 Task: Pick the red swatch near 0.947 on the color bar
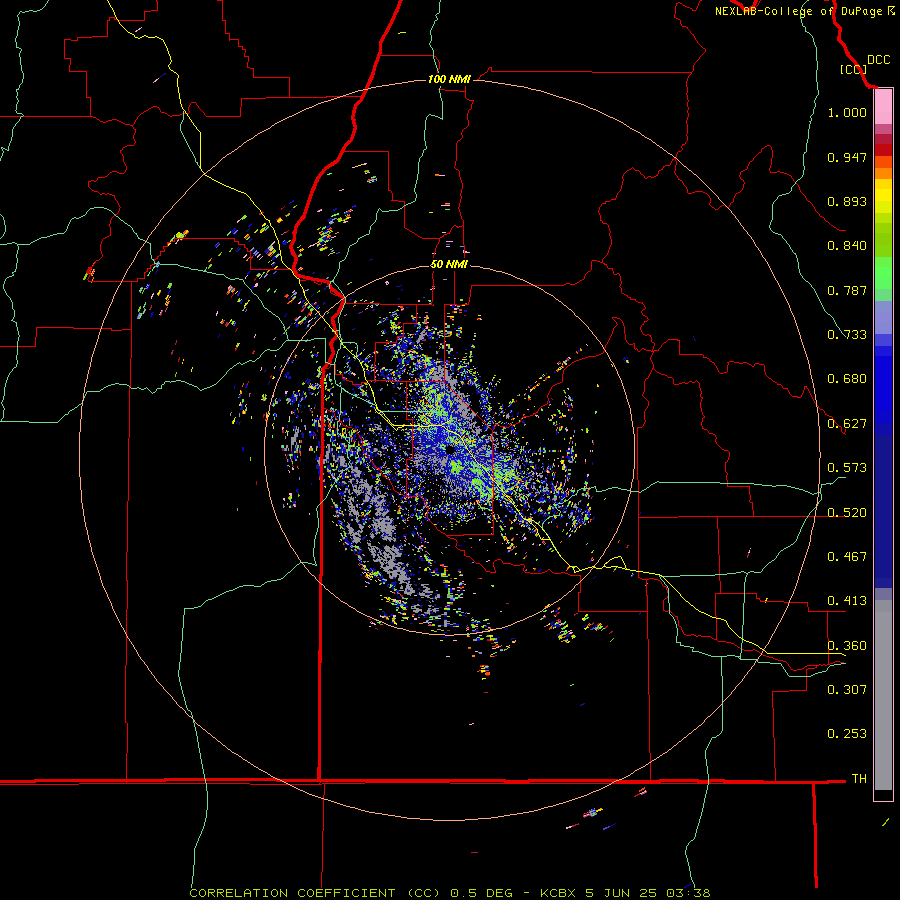pos(883,150)
